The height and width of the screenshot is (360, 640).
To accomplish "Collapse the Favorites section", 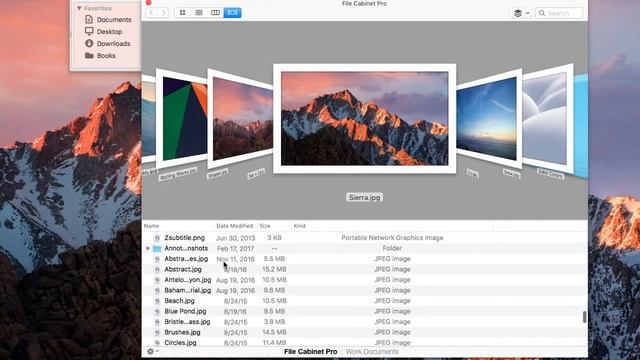I will [79, 8].
